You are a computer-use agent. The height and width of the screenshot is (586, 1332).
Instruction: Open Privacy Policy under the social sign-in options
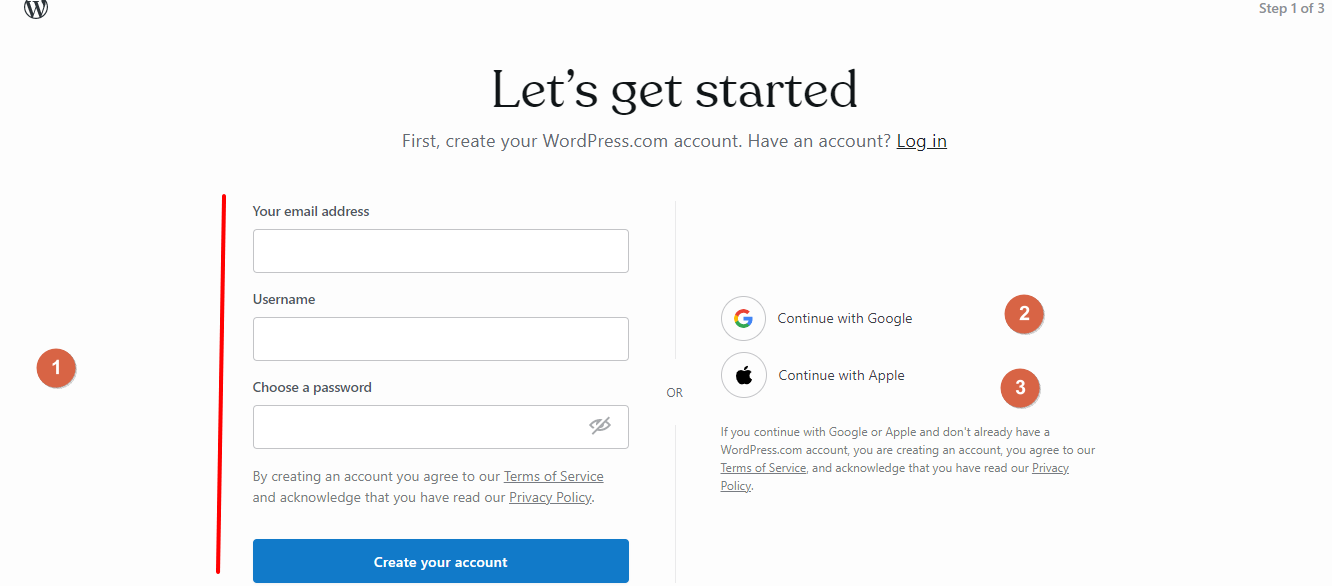pyautogui.click(x=1050, y=468)
